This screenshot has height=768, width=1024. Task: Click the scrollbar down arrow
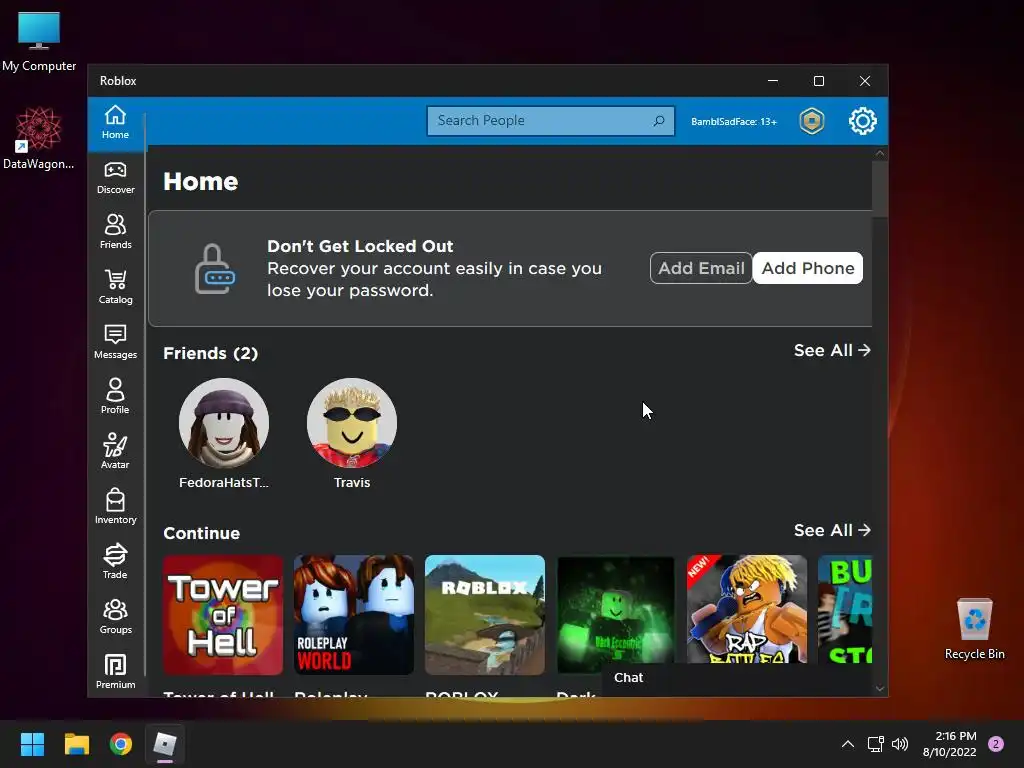tap(880, 688)
